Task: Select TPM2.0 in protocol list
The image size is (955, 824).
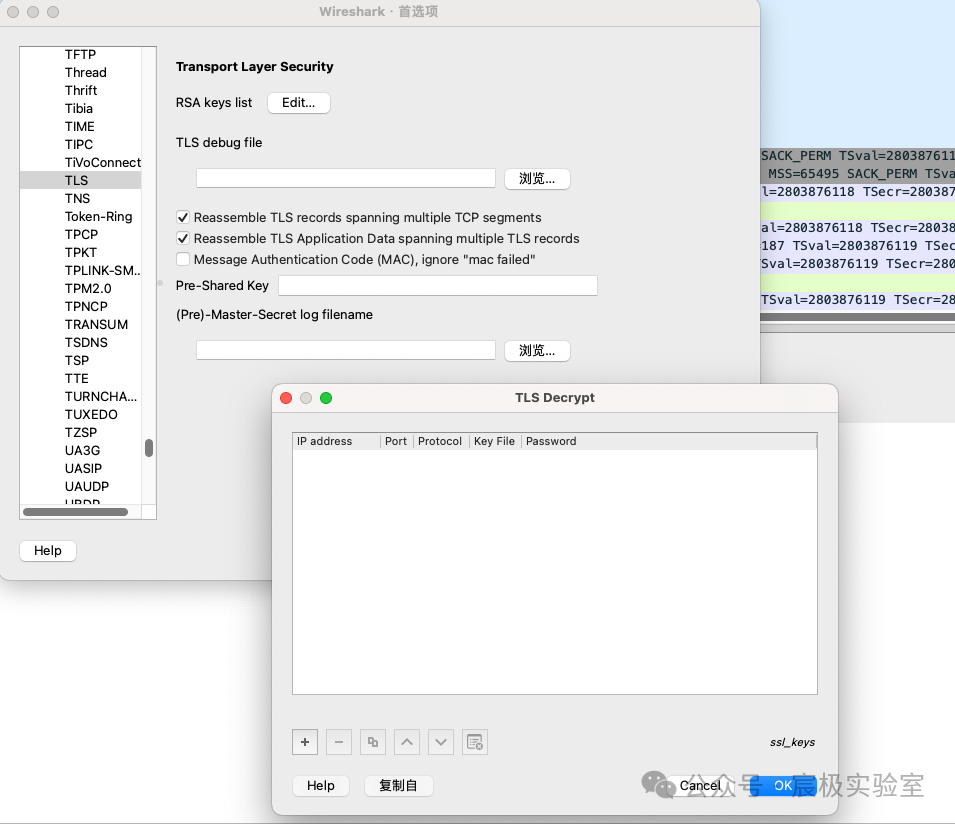Action: tap(80, 288)
